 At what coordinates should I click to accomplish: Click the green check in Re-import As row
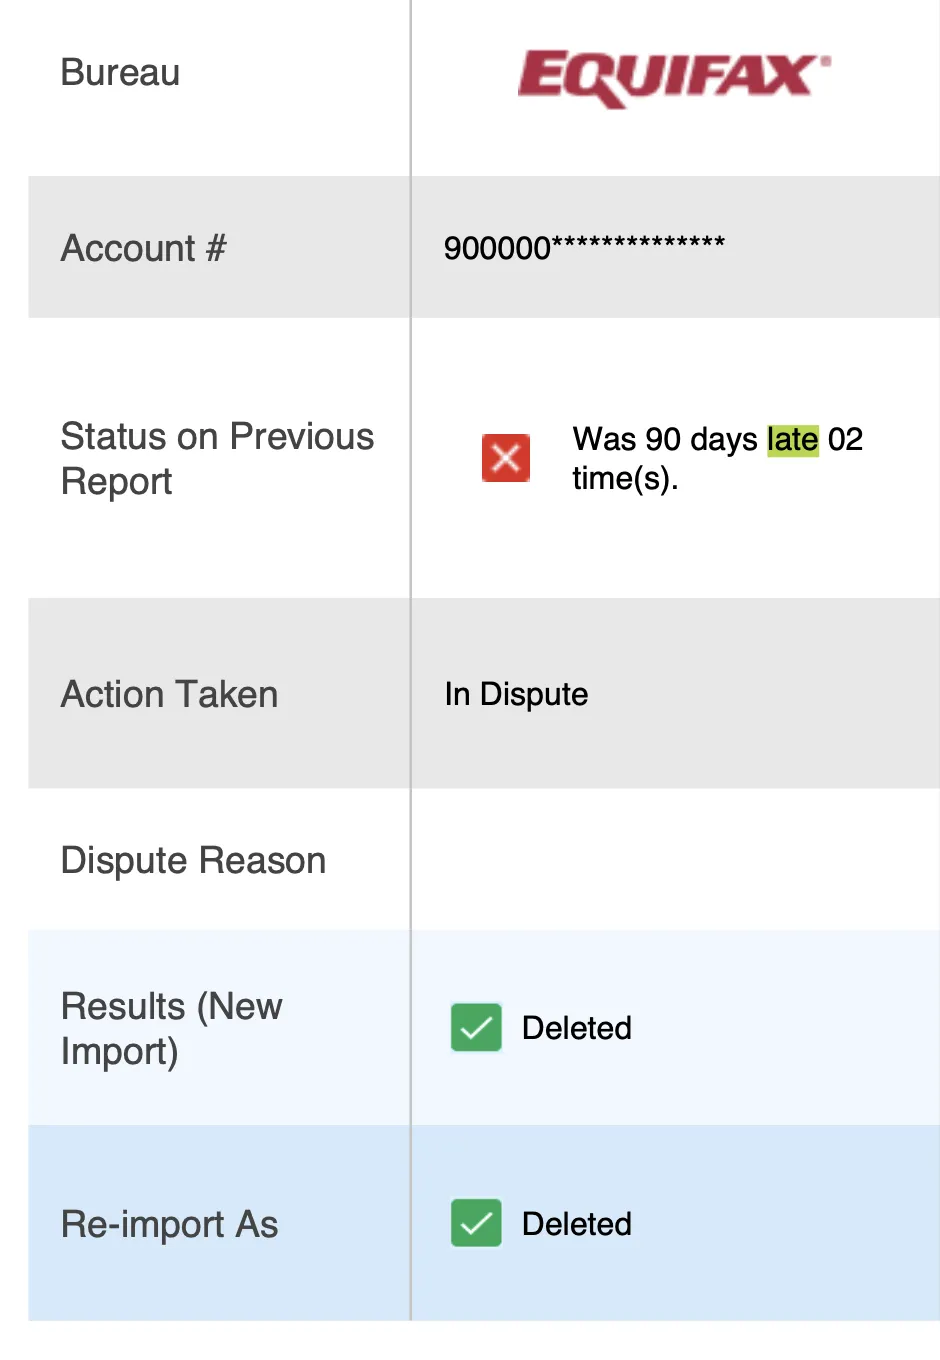pyautogui.click(x=476, y=1223)
